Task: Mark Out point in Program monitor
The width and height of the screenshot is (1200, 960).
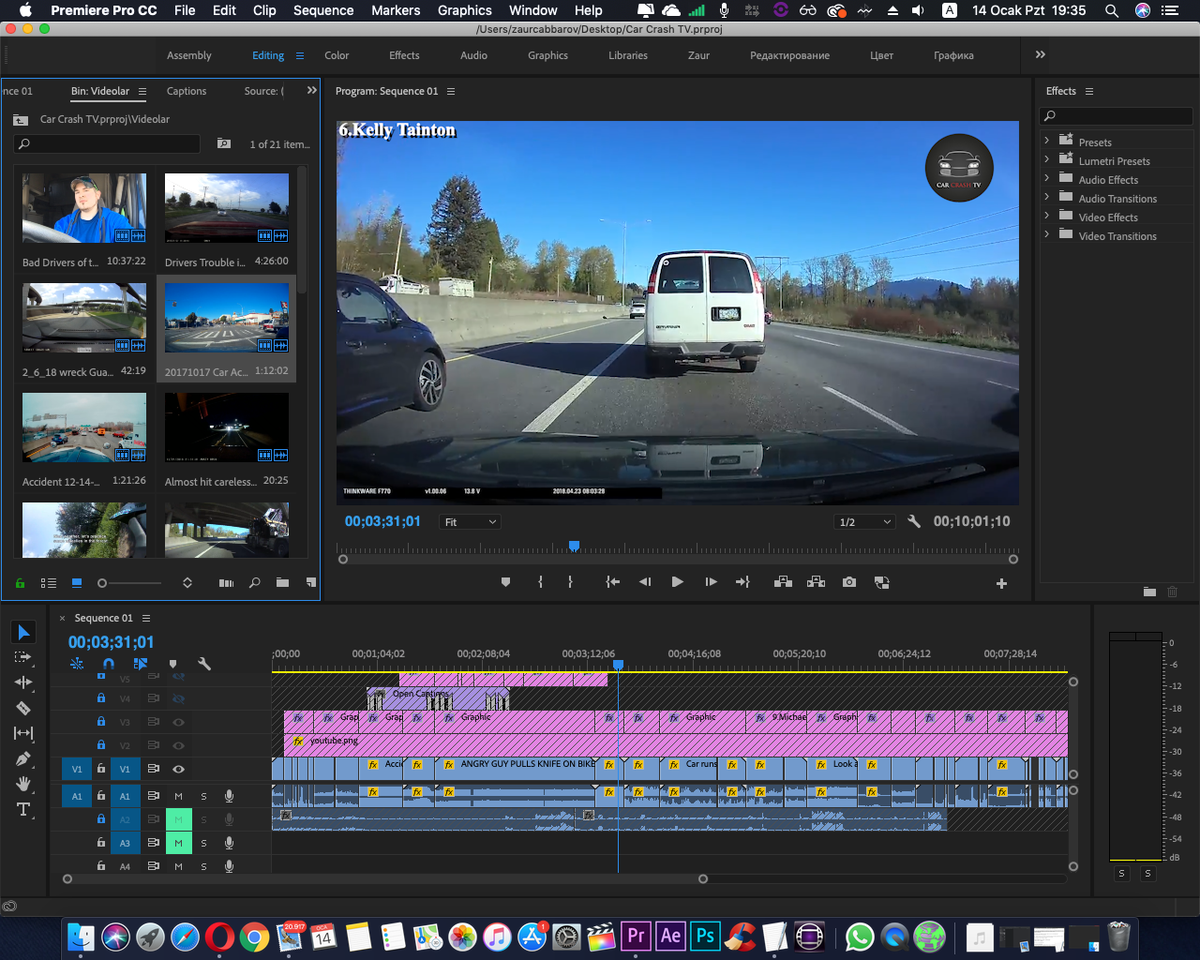Action: [x=571, y=582]
